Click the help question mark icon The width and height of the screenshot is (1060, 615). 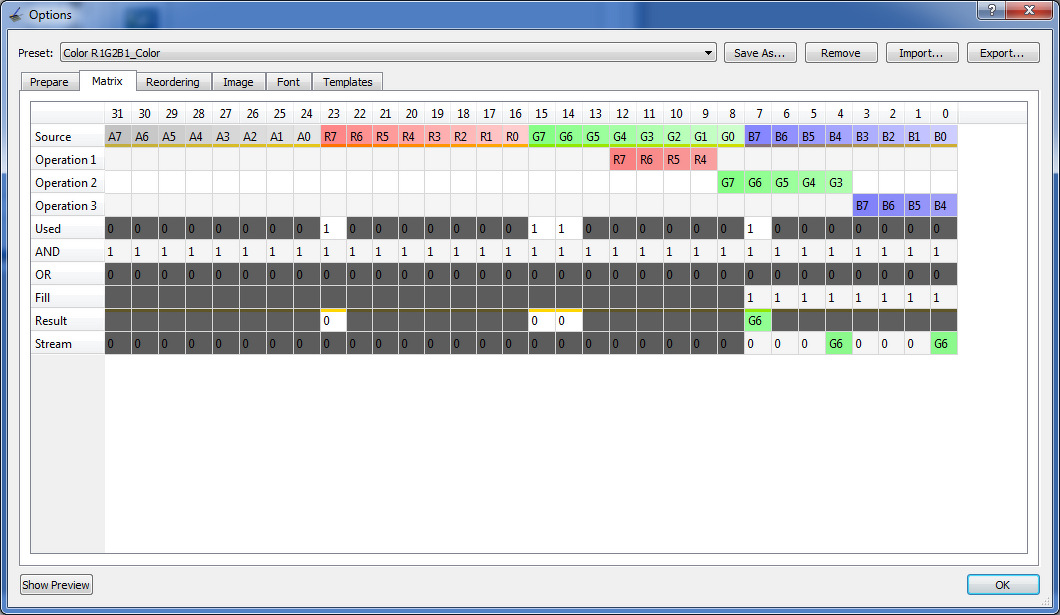coord(992,10)
